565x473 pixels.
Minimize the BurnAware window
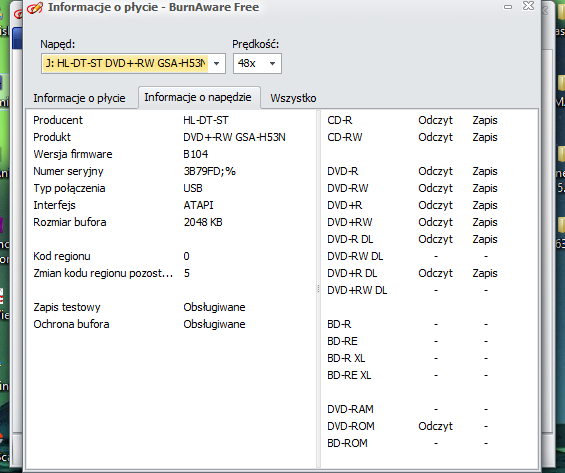(508, 7)
